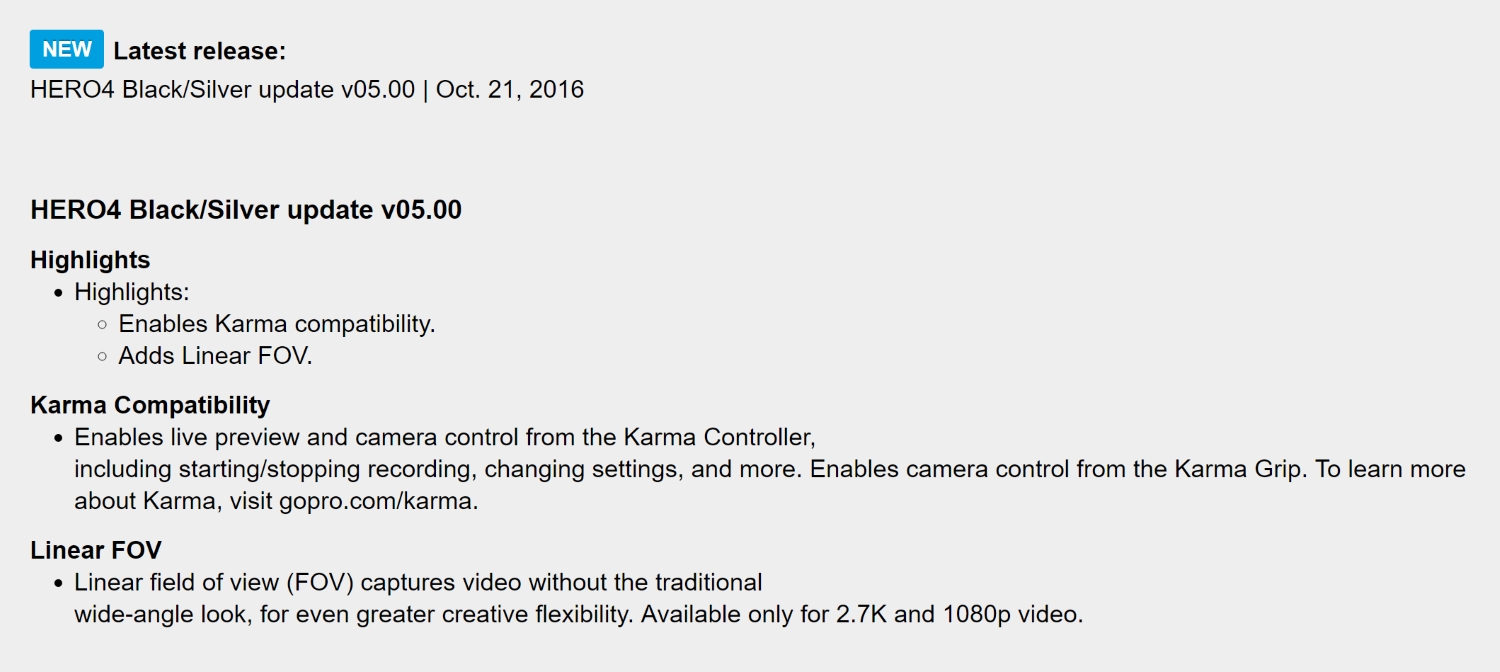Click the words 'Karma Controller' in the paragraph
Image resolution: width=1500 pixels, height=672 pixels.
point(719,437)
